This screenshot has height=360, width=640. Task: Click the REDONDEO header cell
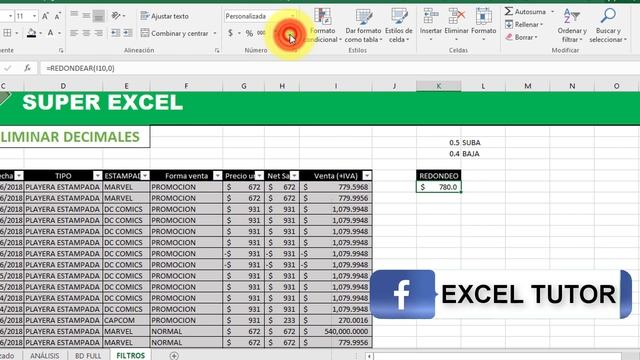pyautogui.click(x=439, y=176)
